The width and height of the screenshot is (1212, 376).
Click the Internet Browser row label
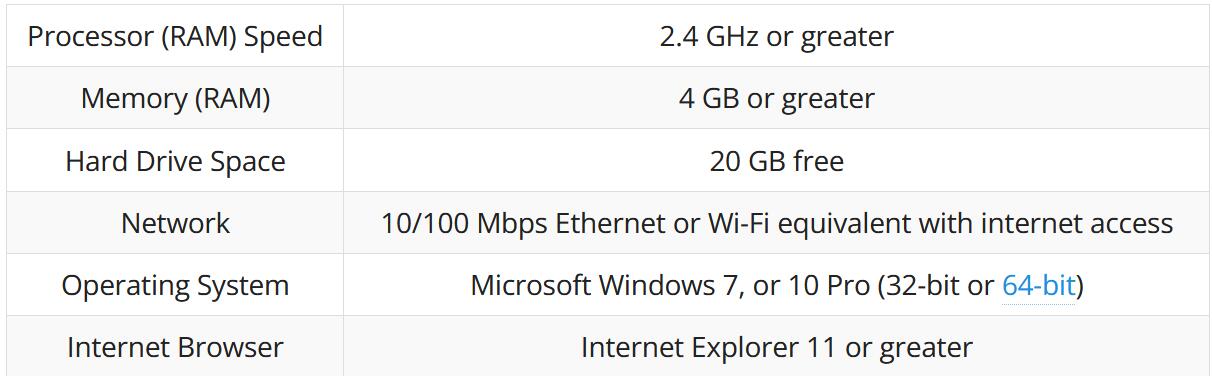point(175,347)
